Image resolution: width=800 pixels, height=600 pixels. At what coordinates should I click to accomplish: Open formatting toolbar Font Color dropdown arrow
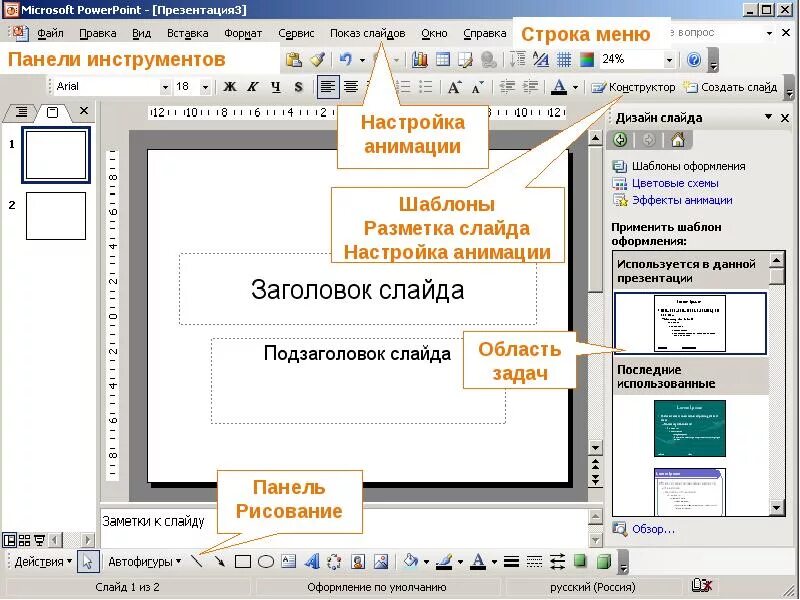[x=575, y=87]
